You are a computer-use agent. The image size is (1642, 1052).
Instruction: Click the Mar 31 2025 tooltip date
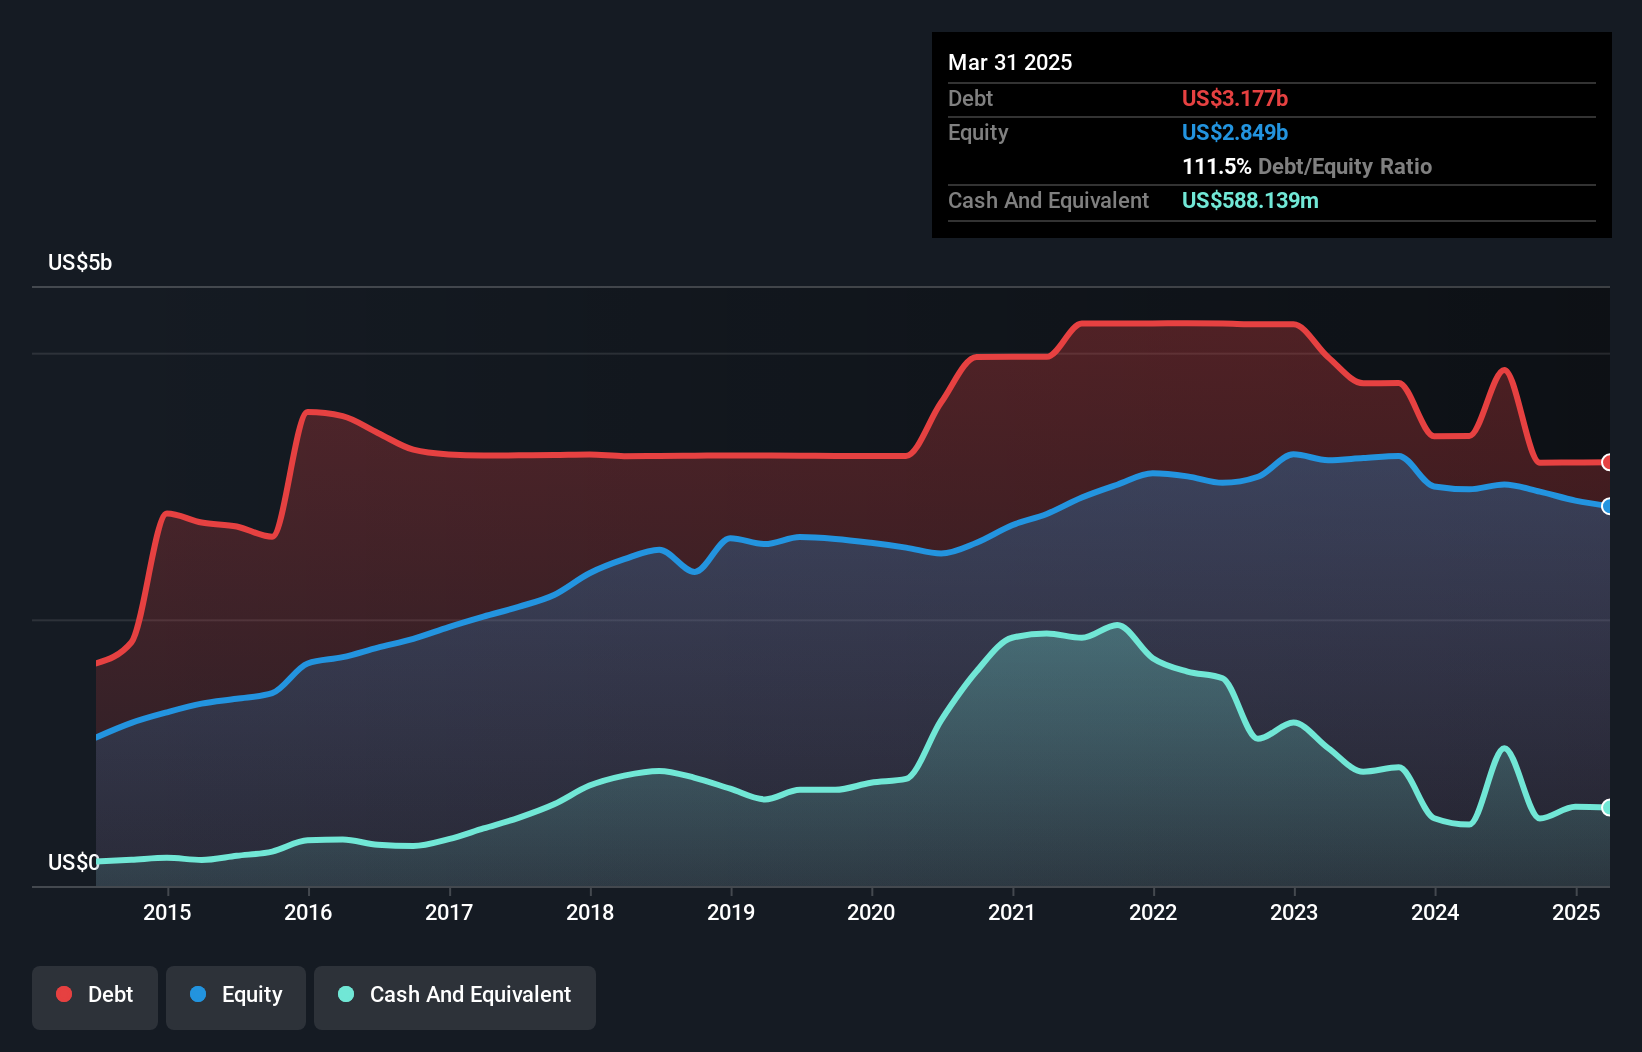1010,62
